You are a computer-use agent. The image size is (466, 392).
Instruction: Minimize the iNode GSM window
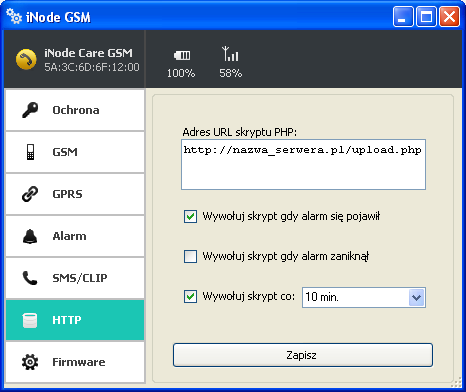tap(403, 17)
